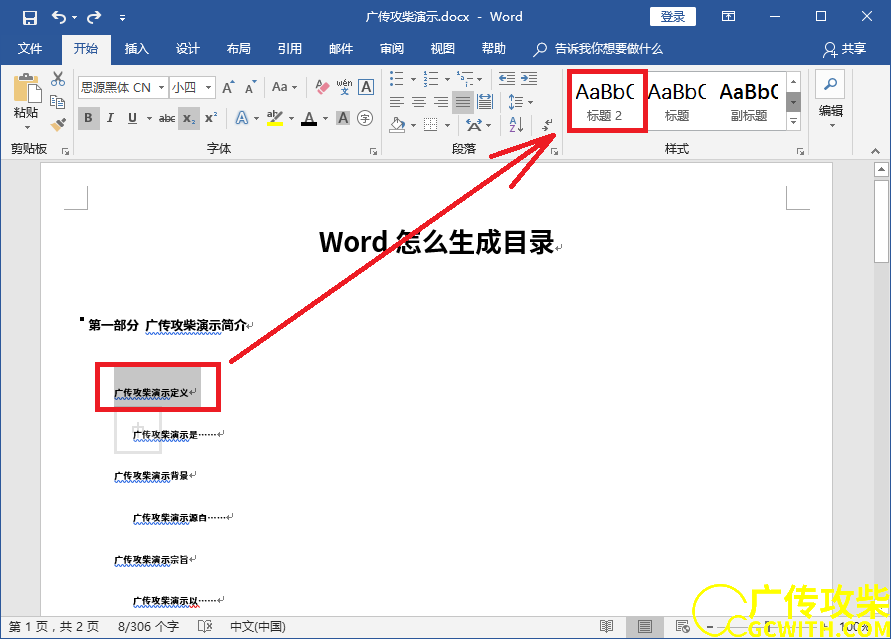Decrease the paragraph indent
This screenshot has height=639, width=891.
coord(506,78)
